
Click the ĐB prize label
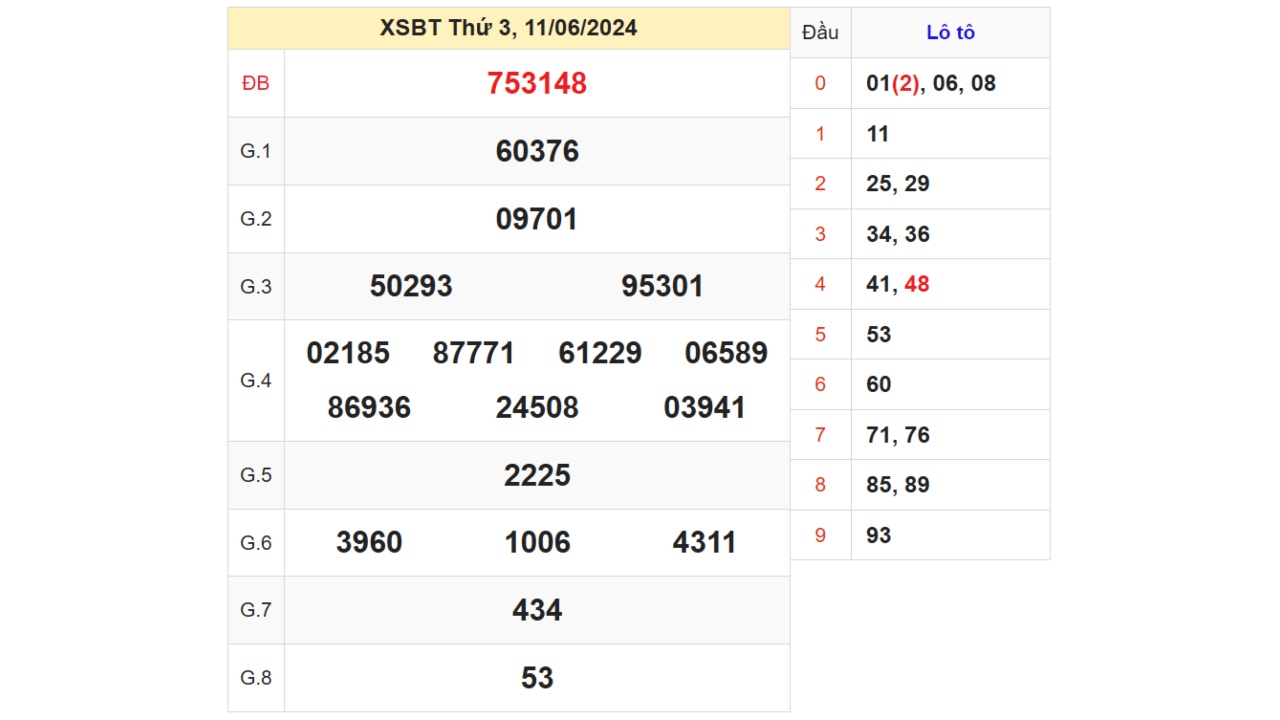(256, 84)
